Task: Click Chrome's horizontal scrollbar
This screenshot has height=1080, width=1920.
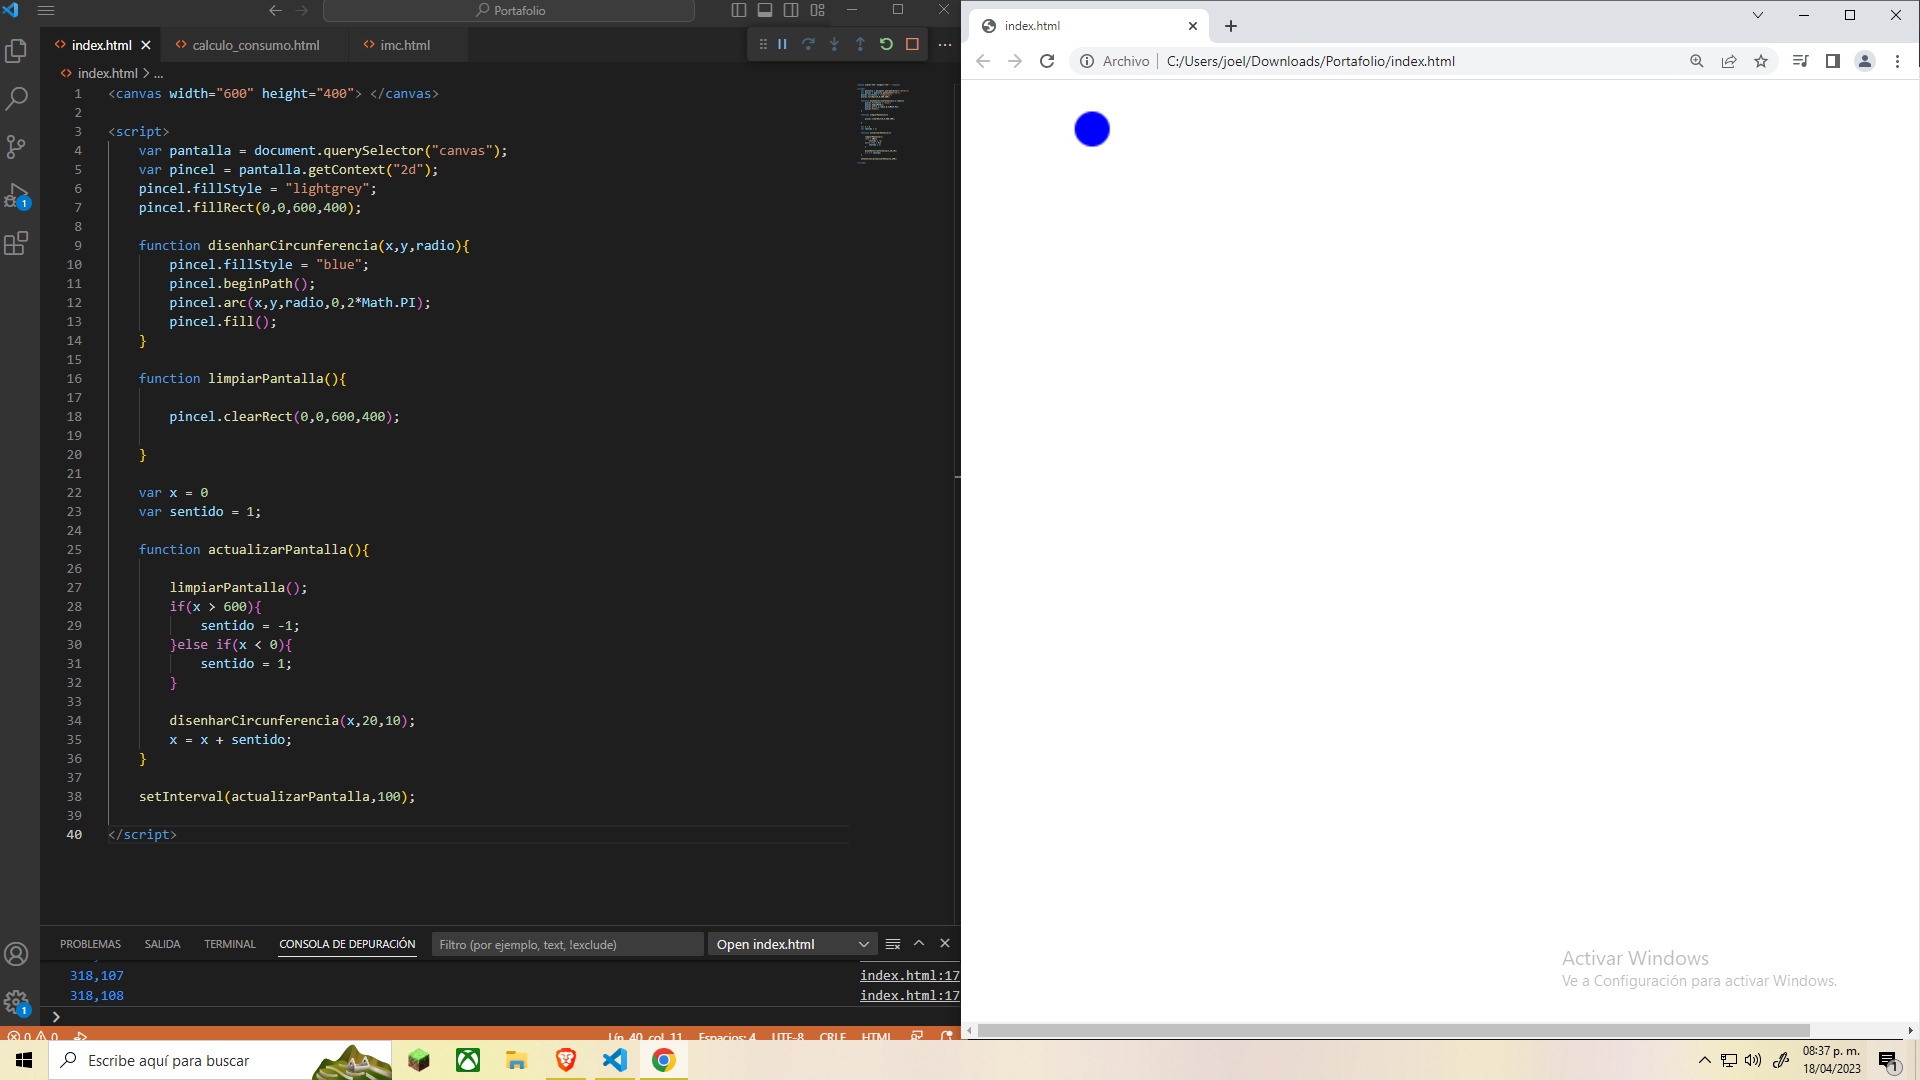Action: tap(1393, 1030)
